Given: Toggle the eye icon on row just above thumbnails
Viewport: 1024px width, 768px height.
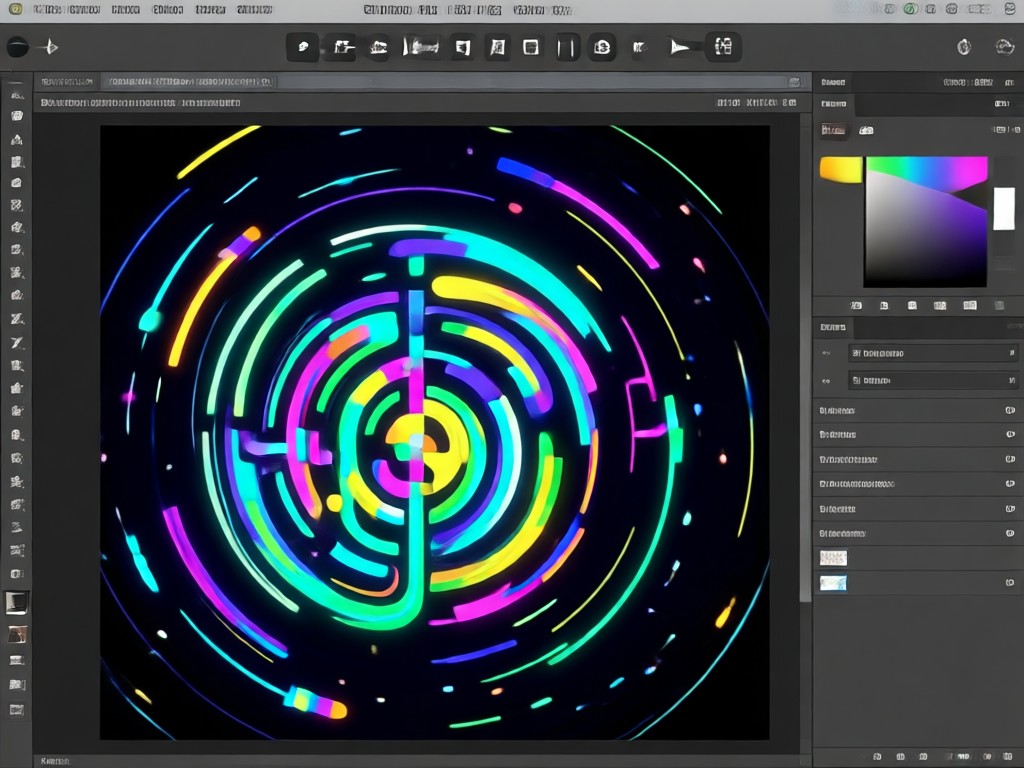Looking at the screenshot, I should tap(1010, 533).
